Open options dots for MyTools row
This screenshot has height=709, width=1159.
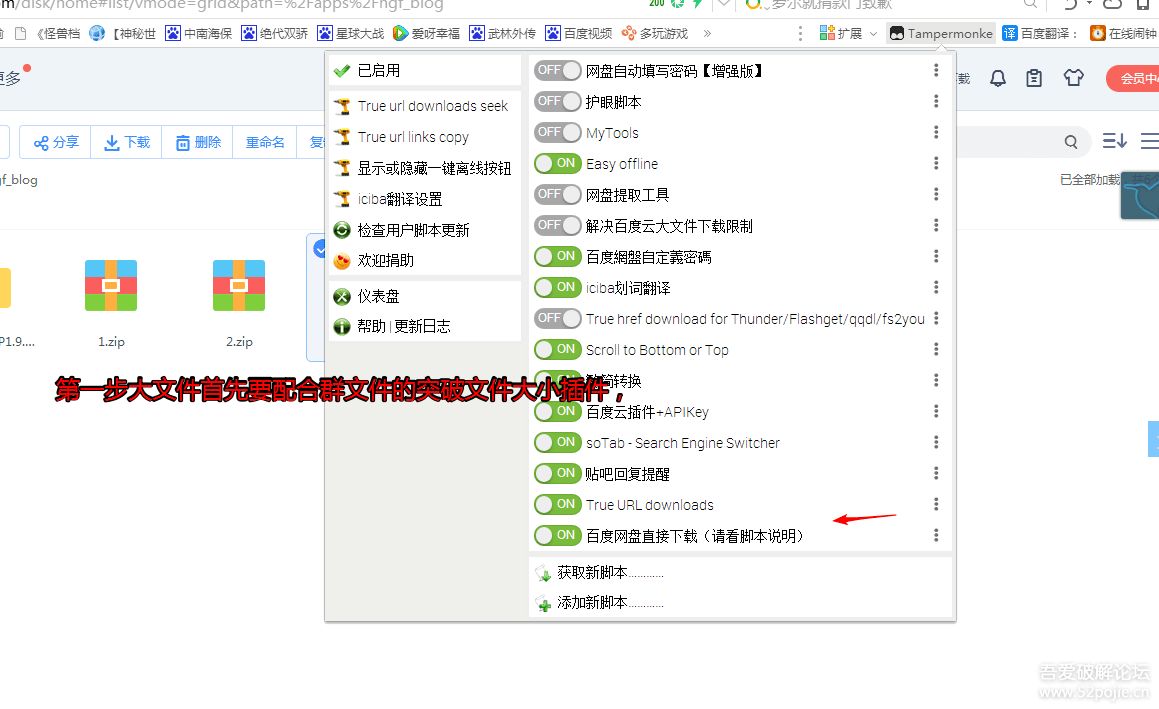click(936, 132)
